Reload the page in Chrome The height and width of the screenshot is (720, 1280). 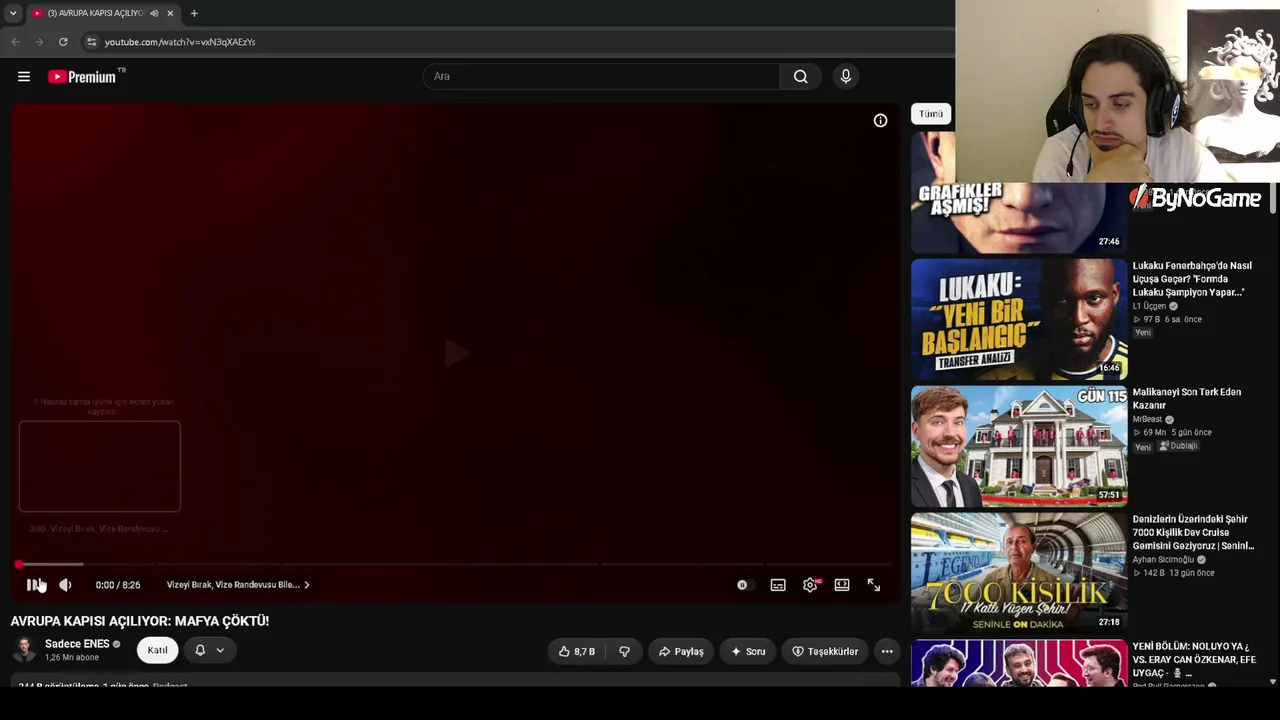tap(63, 42)
